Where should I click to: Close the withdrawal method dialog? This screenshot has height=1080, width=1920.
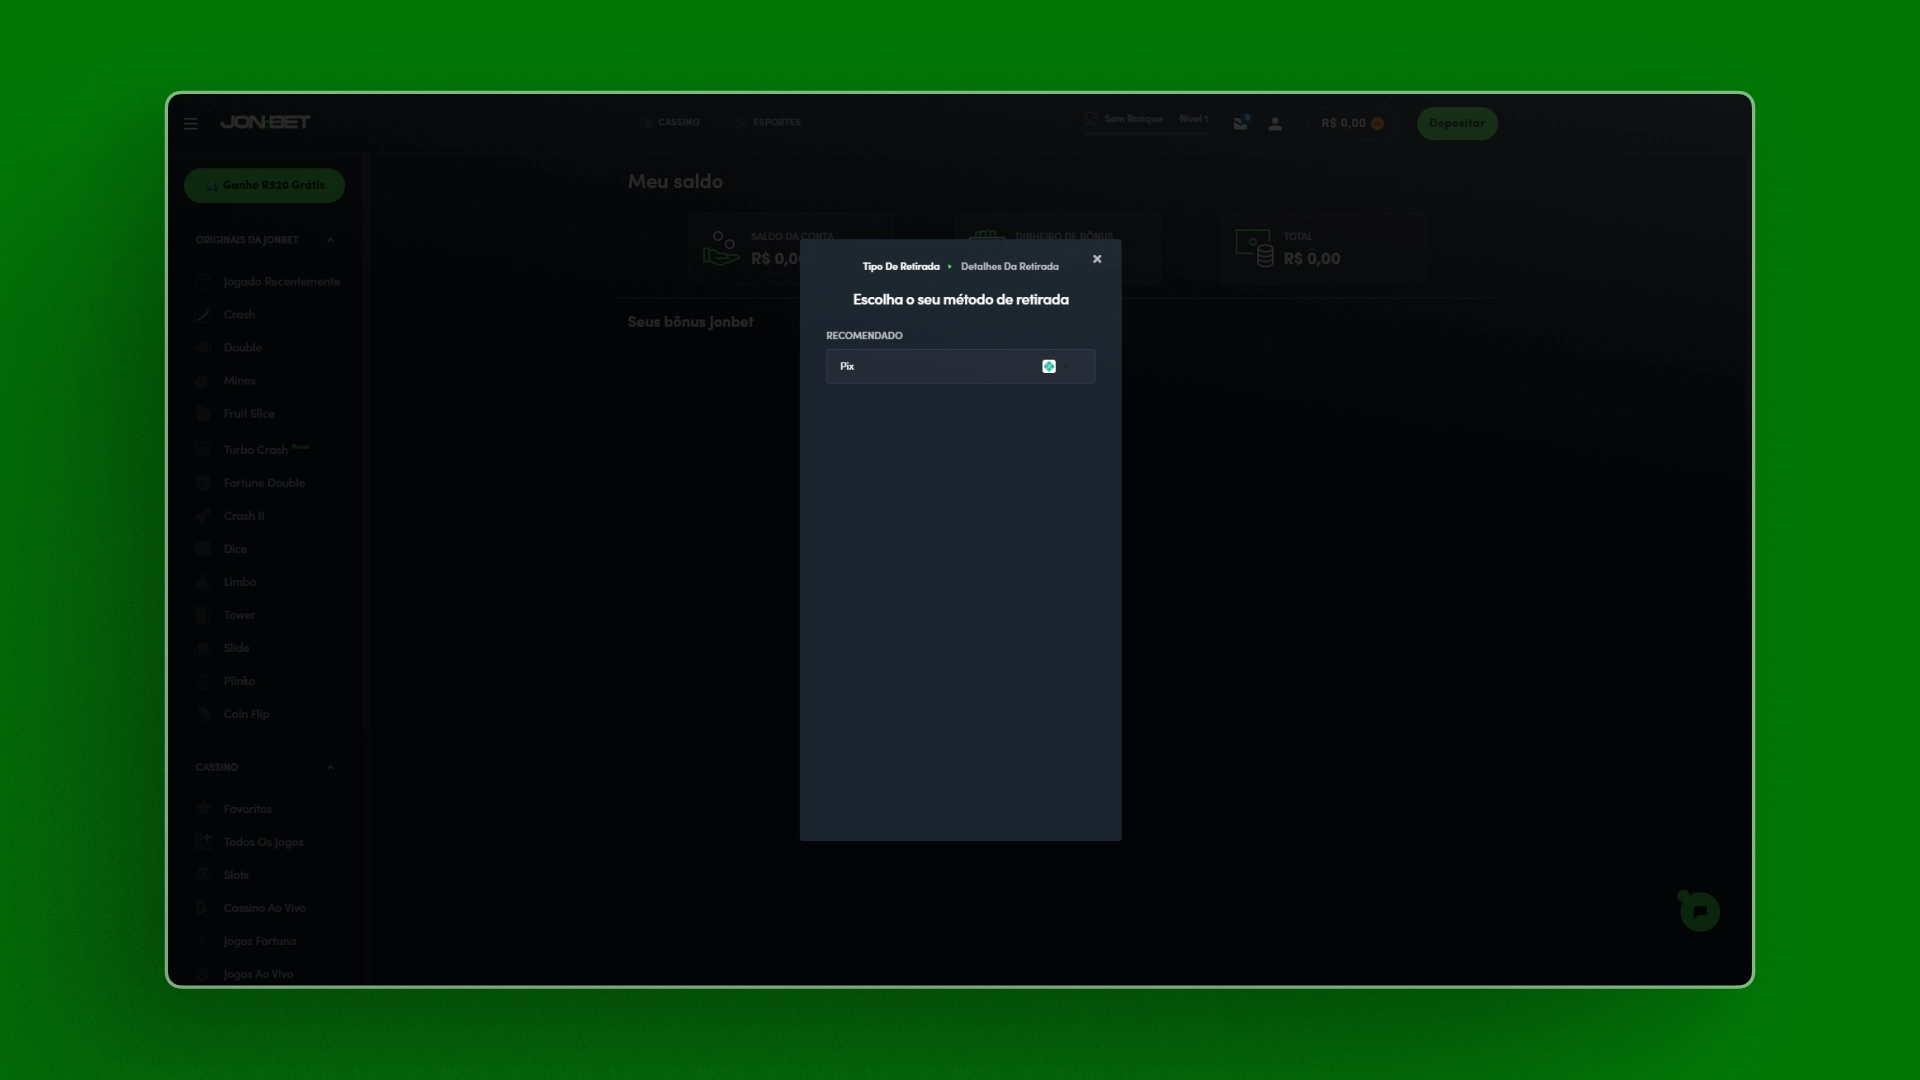[1097, 259]
